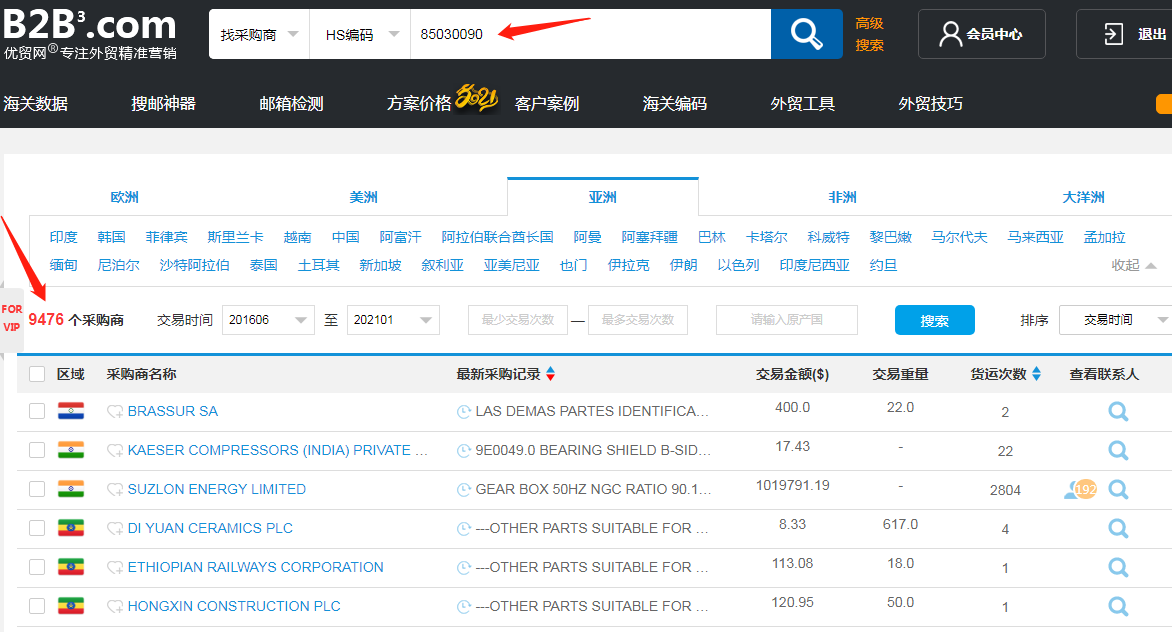Screen dimensions: 1172x632
Task: Sort by latest purchase record arrows
Action: [550, 374]
